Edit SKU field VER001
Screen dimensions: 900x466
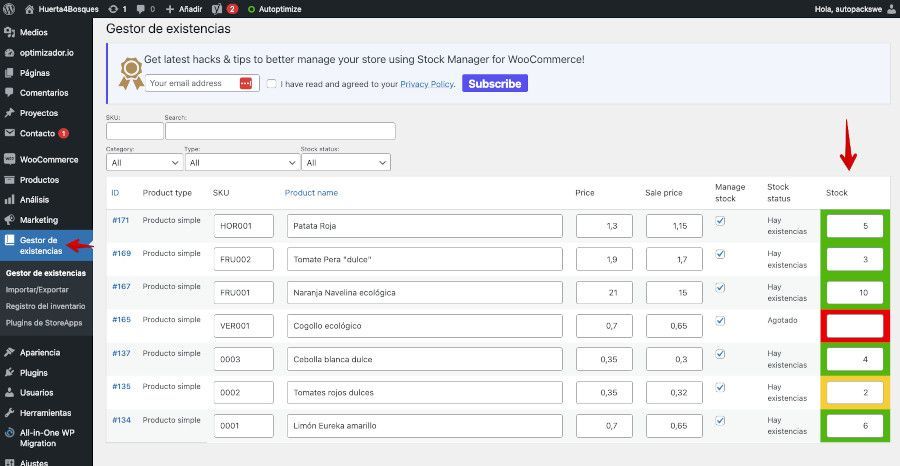coord(243,326)
